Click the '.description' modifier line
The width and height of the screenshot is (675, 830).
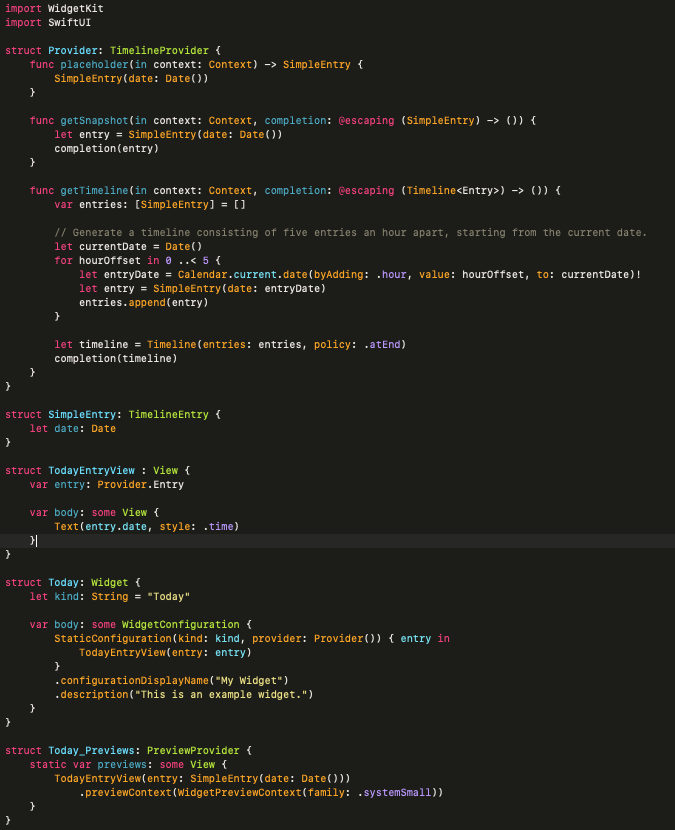click(x=184, y=694)
